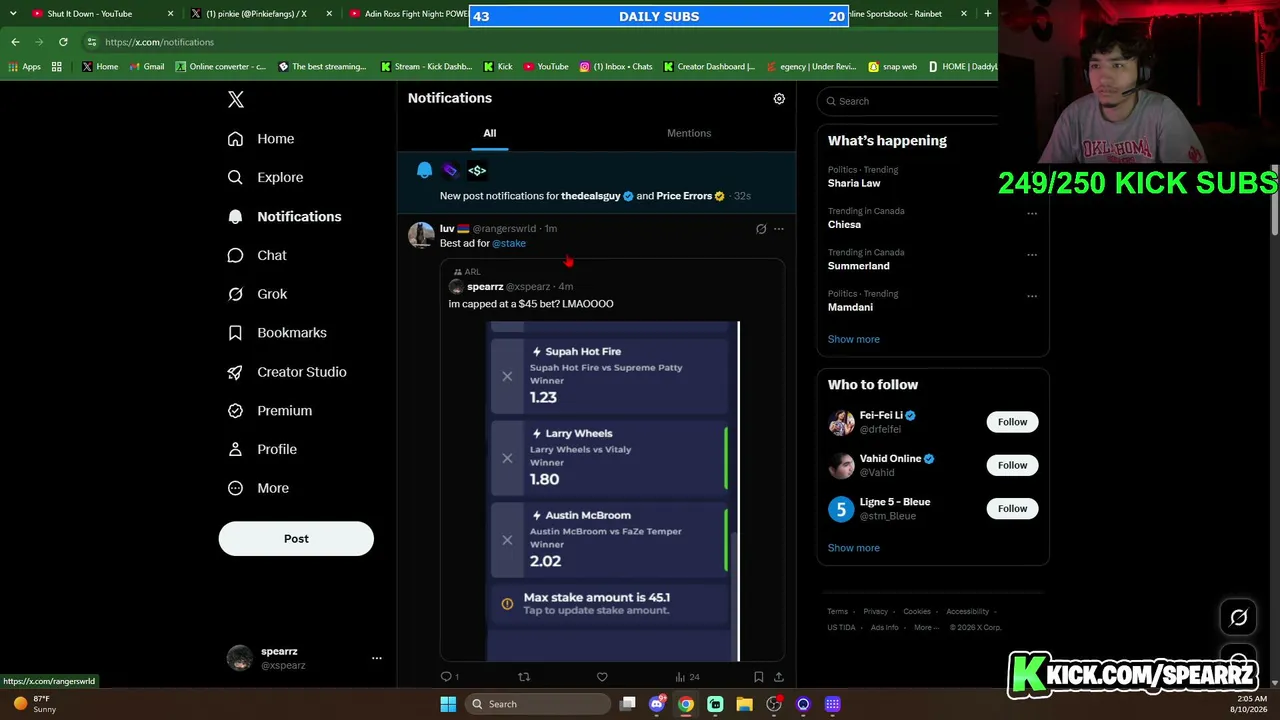This screenshot has width=1280, height=720.
Task: Open notification settings gear icon
Action: point(779,99)
